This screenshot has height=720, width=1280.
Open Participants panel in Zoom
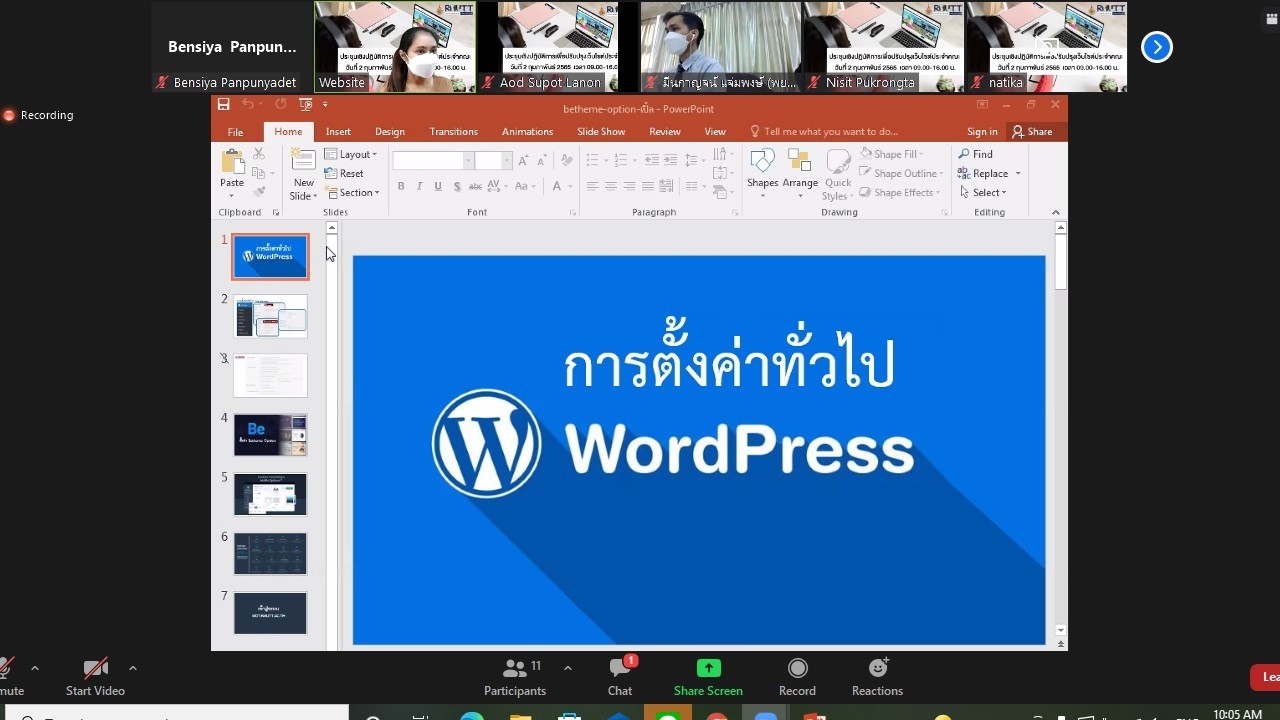[515, 677]
